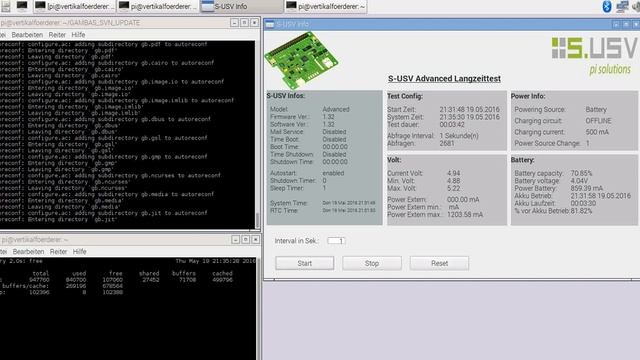Click the S.USV pi solutions logo
Screen dimensions: 640x360
click(594, 56)
